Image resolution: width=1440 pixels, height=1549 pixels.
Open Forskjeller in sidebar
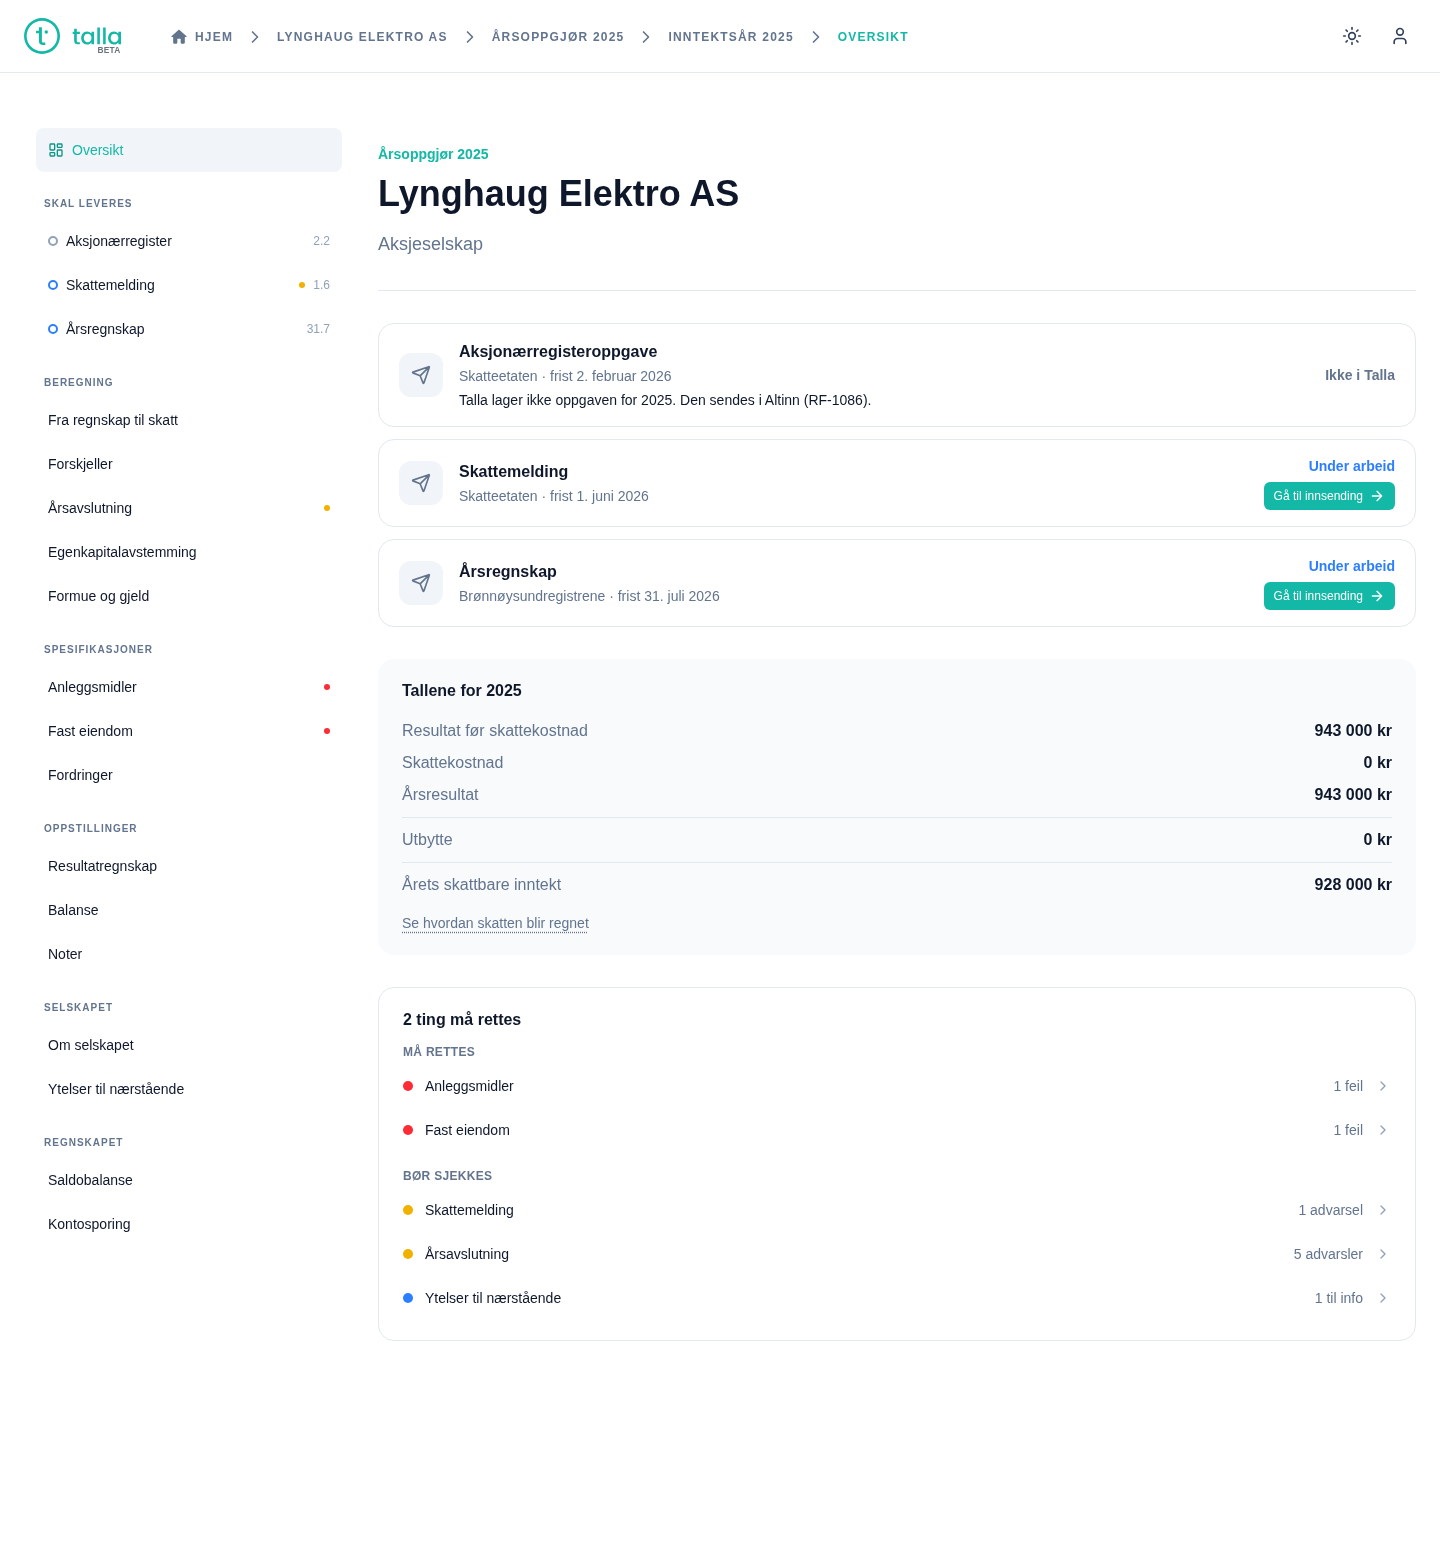[189, 464]
